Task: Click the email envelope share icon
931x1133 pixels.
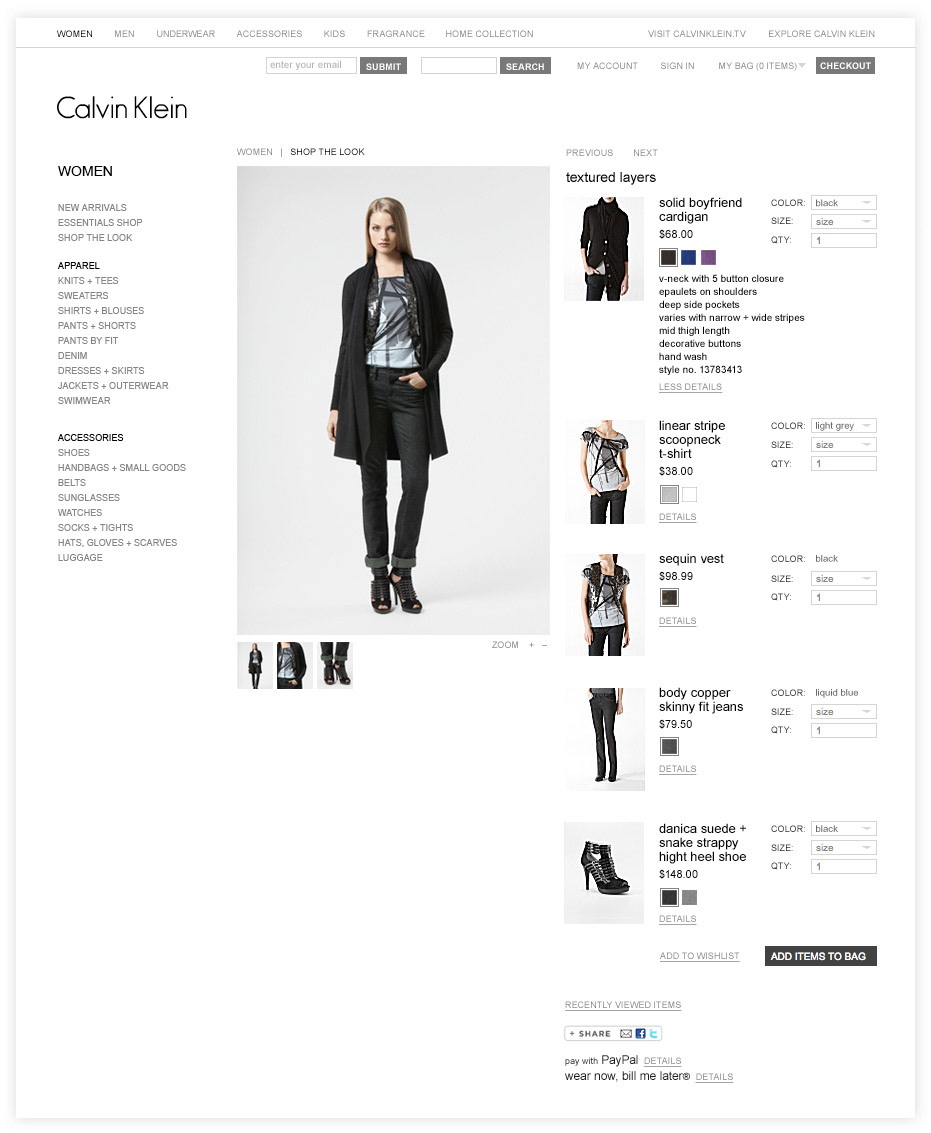Action: (626, 1034)
